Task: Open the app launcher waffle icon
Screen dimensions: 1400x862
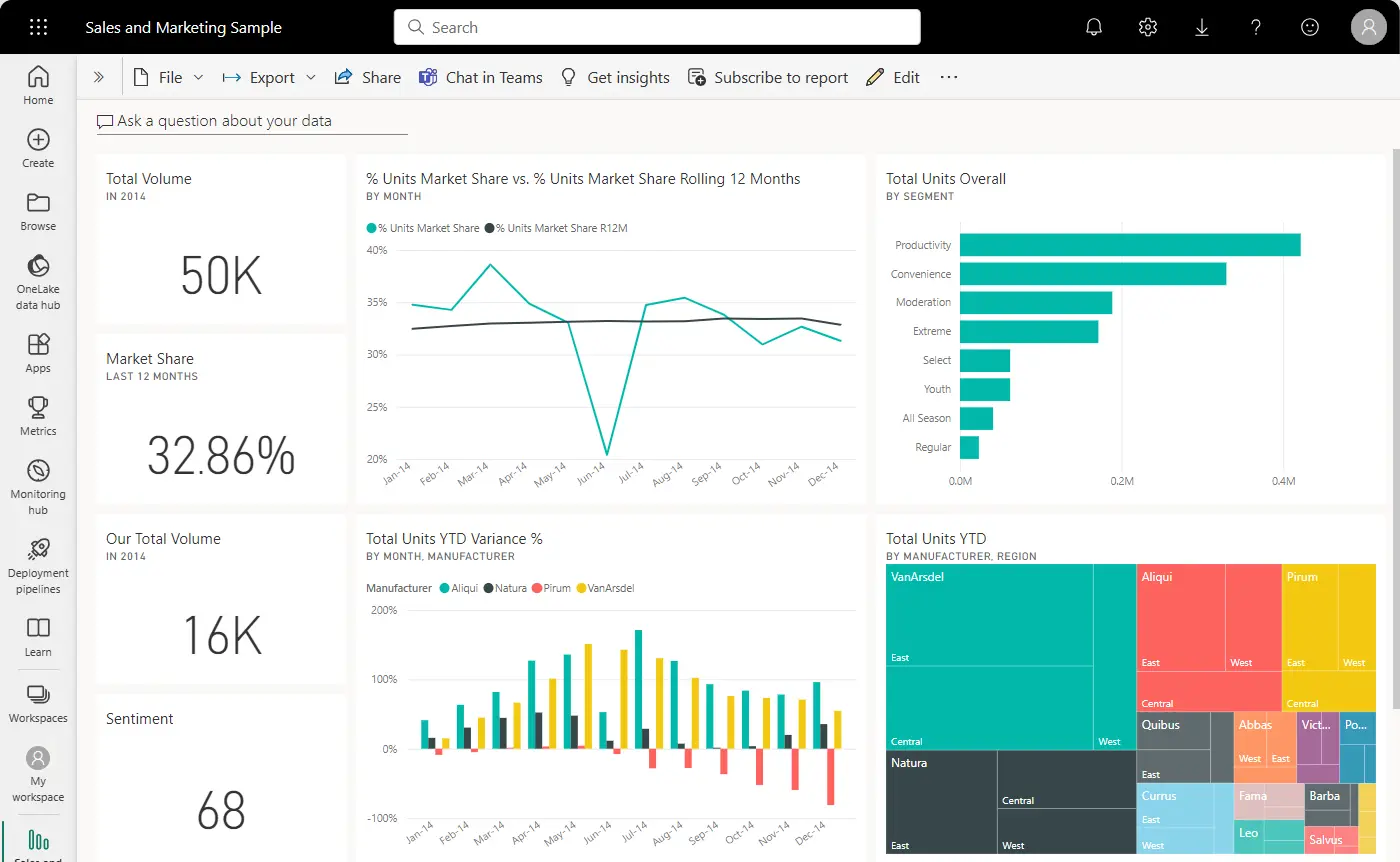Action: (x=38, y=27)
